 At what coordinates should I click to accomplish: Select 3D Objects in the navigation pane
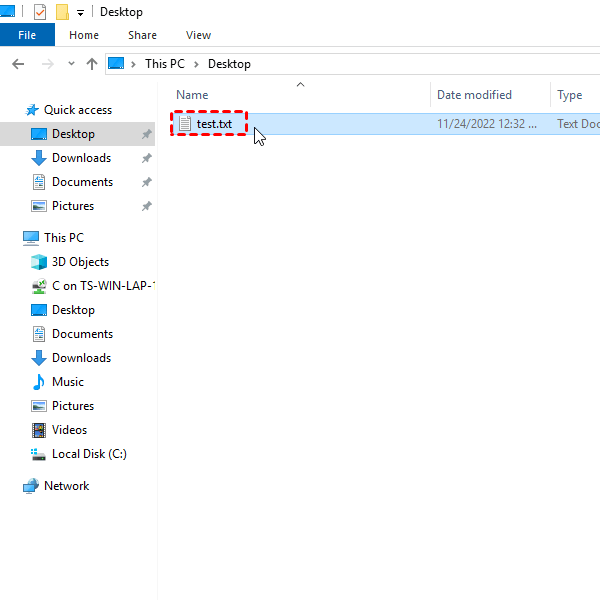click(x=80, y=262)
